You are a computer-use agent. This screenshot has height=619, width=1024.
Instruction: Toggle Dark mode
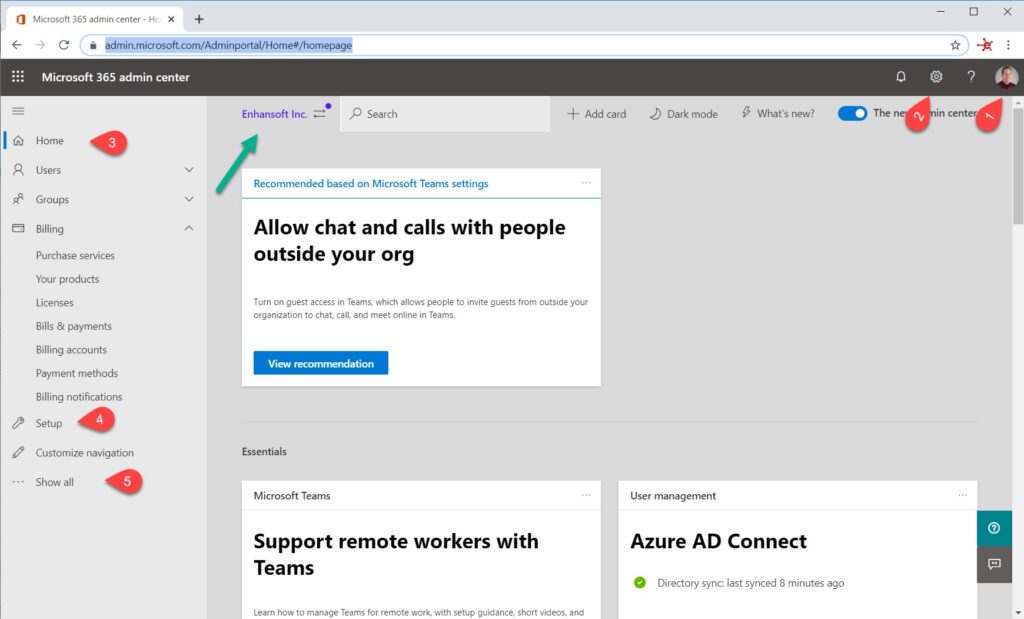683,114
